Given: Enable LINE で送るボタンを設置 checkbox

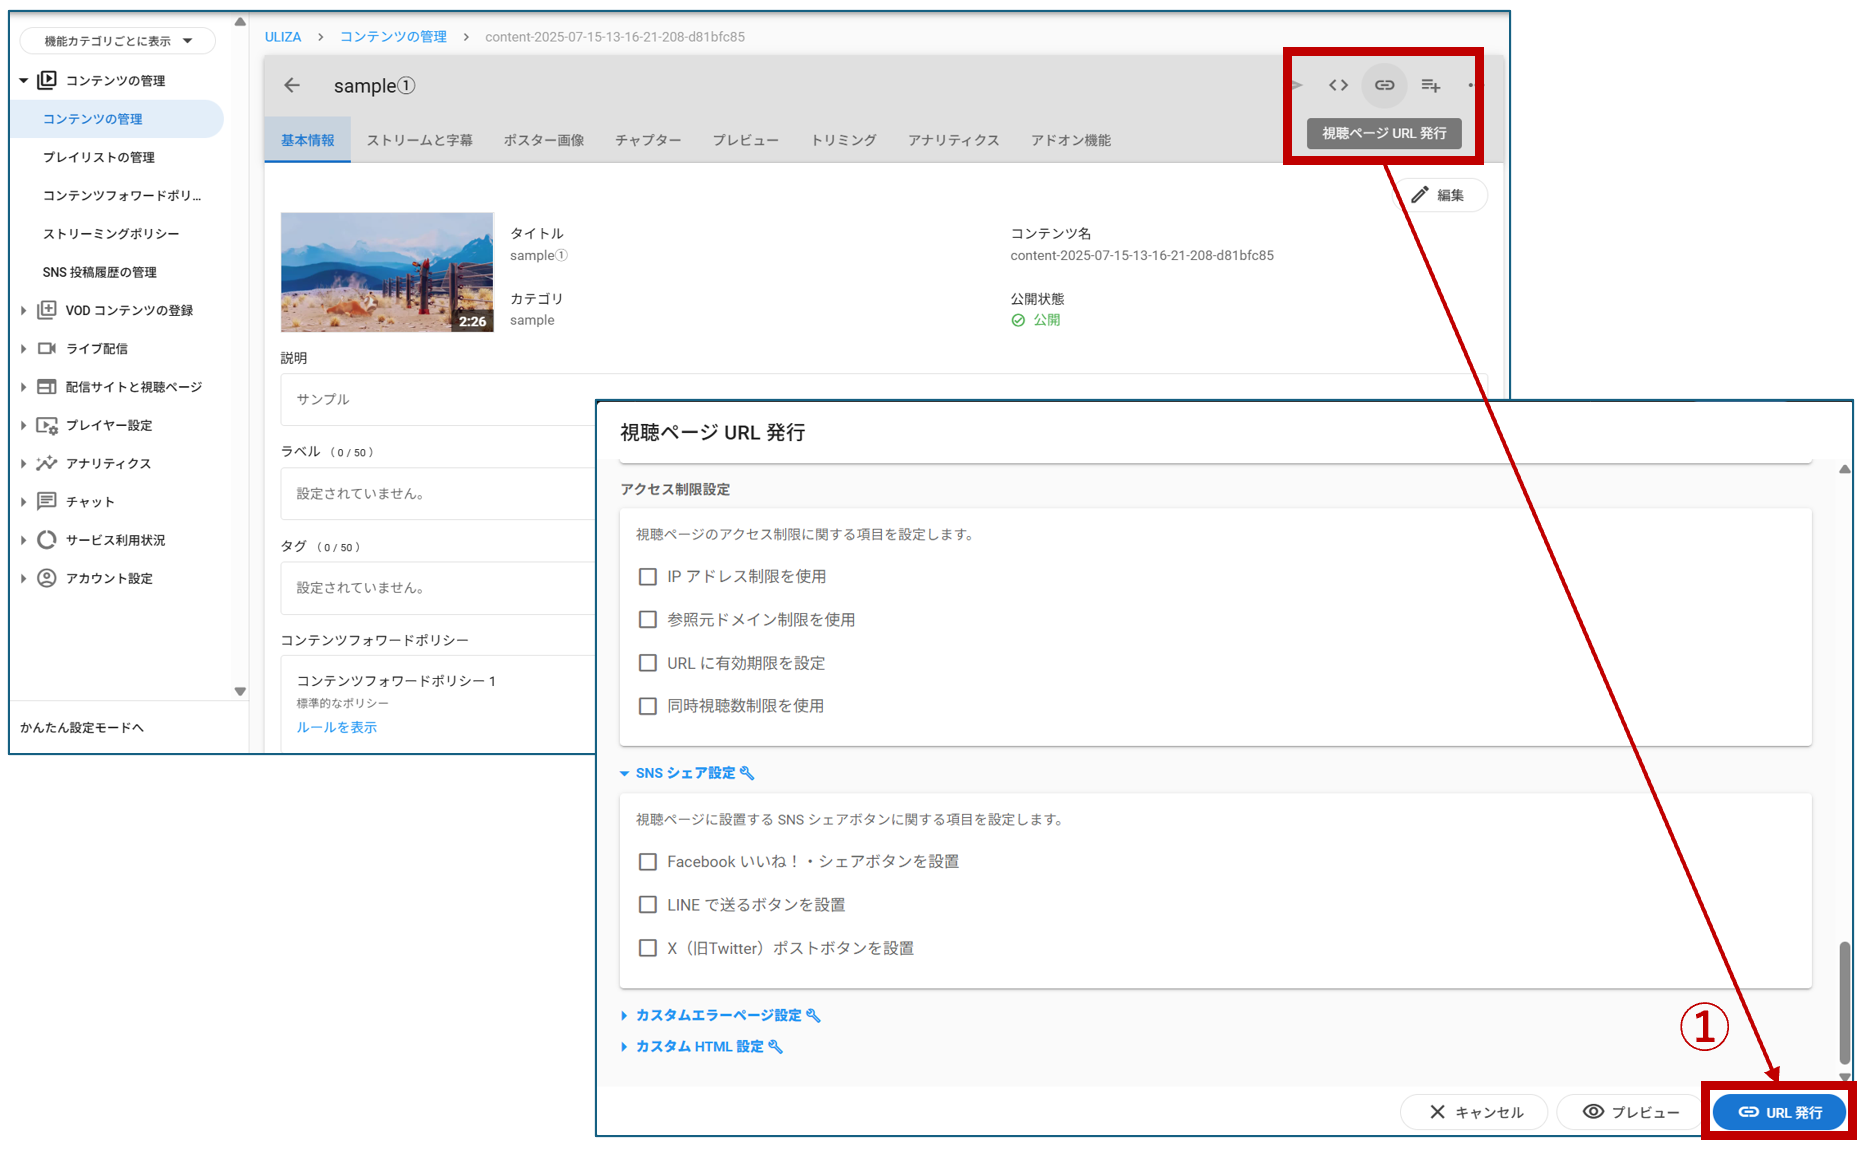Looking at the screenshot, I should tap(648, 905).
